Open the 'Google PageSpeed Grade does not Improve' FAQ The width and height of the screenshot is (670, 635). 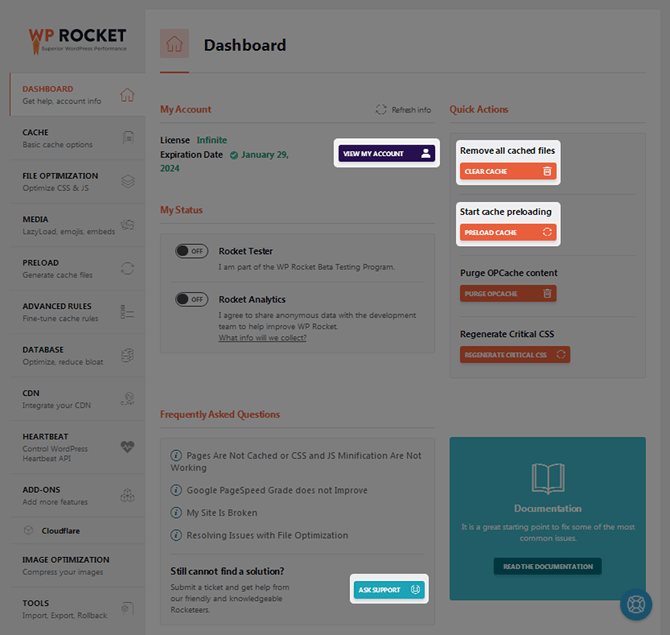(277, 490)
